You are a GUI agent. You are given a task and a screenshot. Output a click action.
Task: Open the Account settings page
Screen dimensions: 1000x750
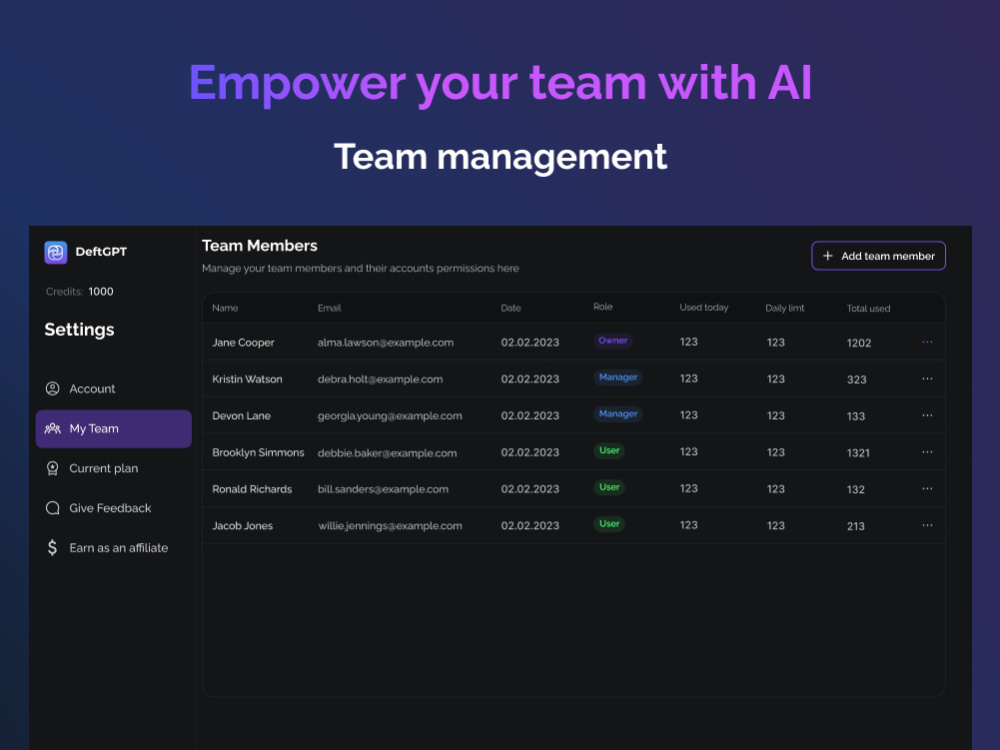tap(114, 388)
